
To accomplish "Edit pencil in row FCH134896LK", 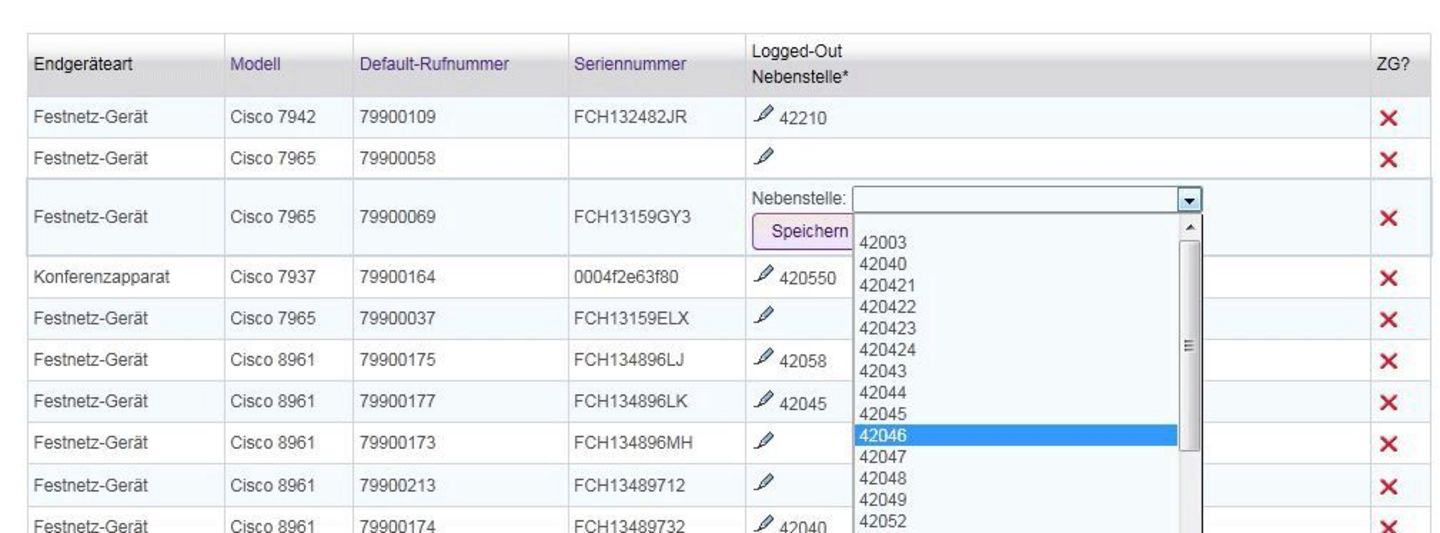I will tap(764, 401).
